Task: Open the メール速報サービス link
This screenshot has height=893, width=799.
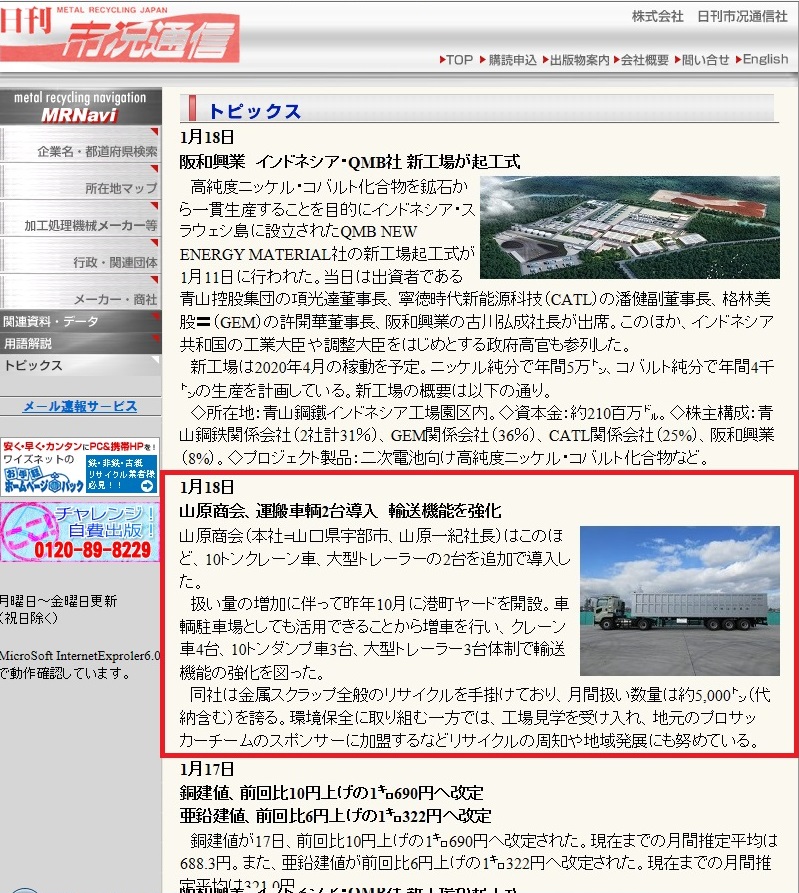Action: [80, 407]
